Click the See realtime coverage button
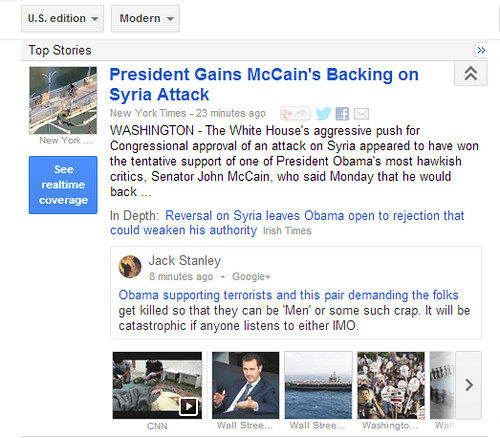 pos(63,185)
